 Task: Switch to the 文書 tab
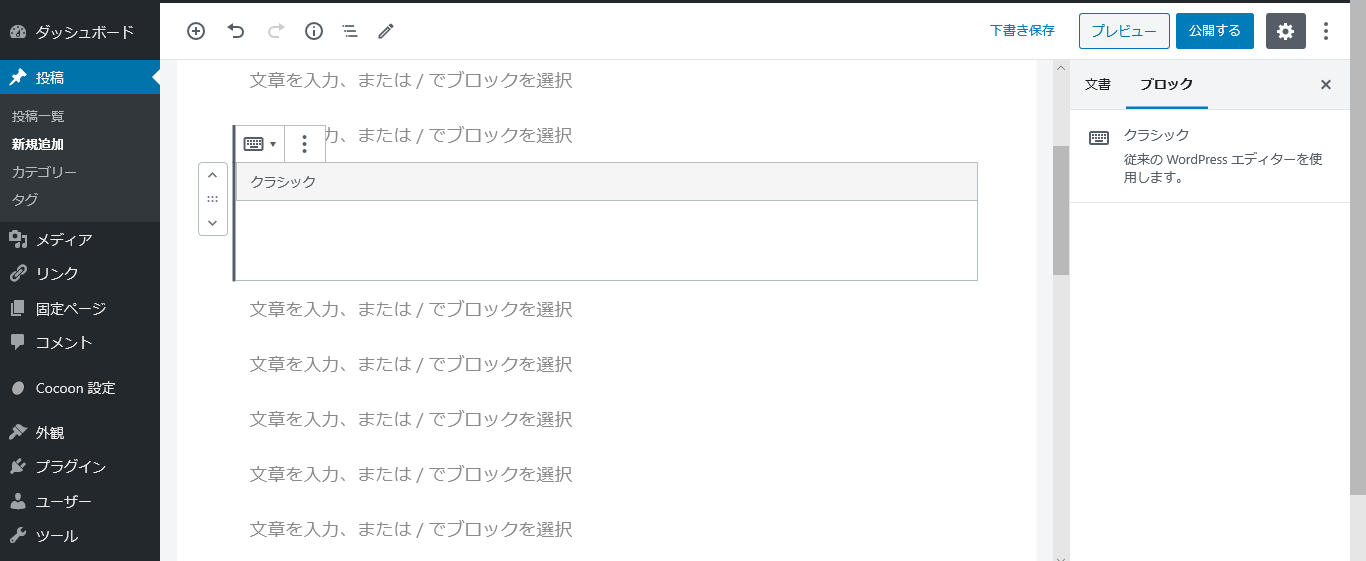pos(1098,85)
